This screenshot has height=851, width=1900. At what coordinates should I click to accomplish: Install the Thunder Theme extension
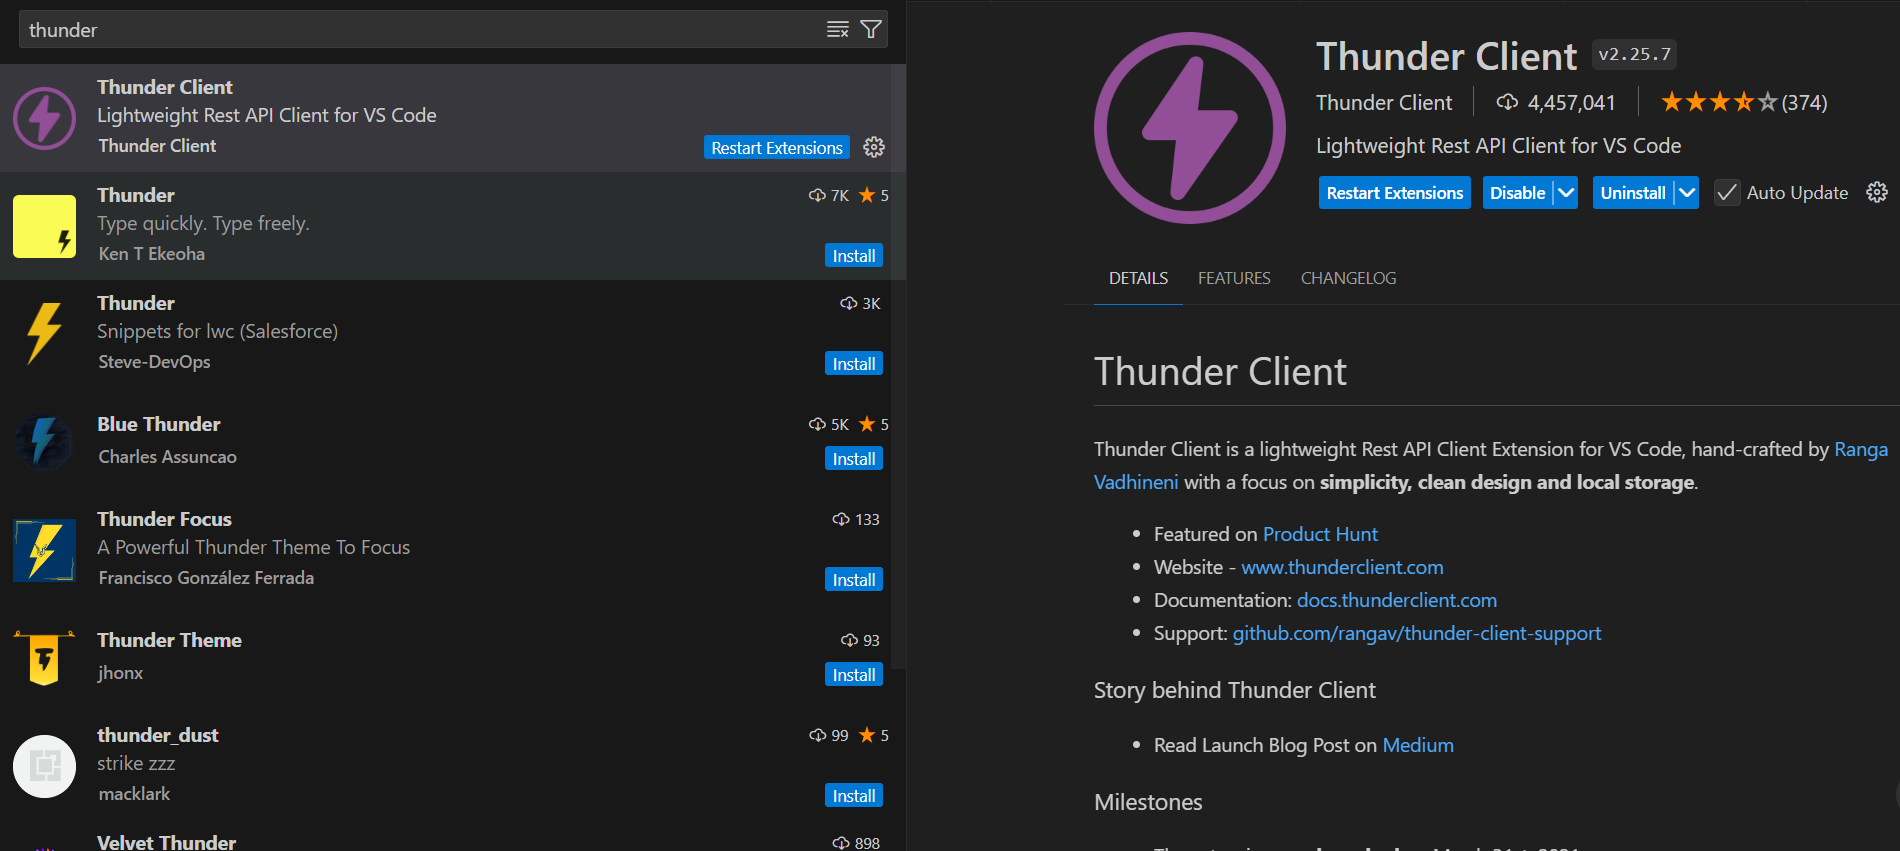coord(854,675)
